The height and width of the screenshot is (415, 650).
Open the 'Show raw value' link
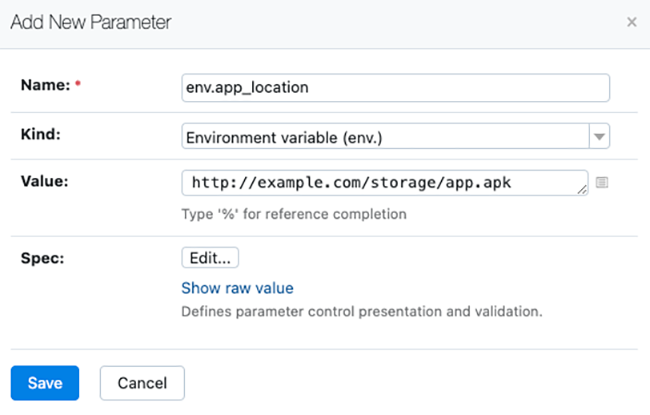tap(237, 288)
